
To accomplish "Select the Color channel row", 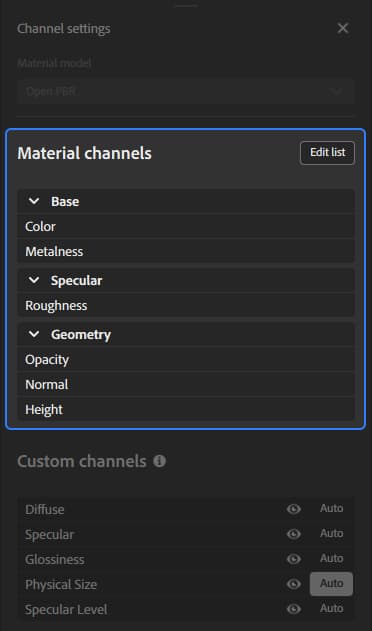I will coord(186,226).
